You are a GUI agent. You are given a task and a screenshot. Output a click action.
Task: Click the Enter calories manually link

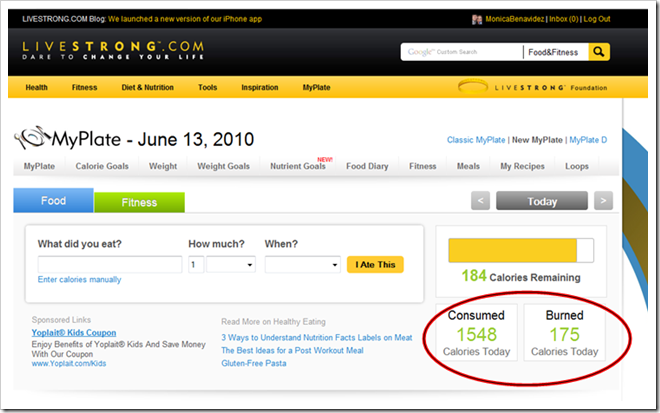coord(79,280)
